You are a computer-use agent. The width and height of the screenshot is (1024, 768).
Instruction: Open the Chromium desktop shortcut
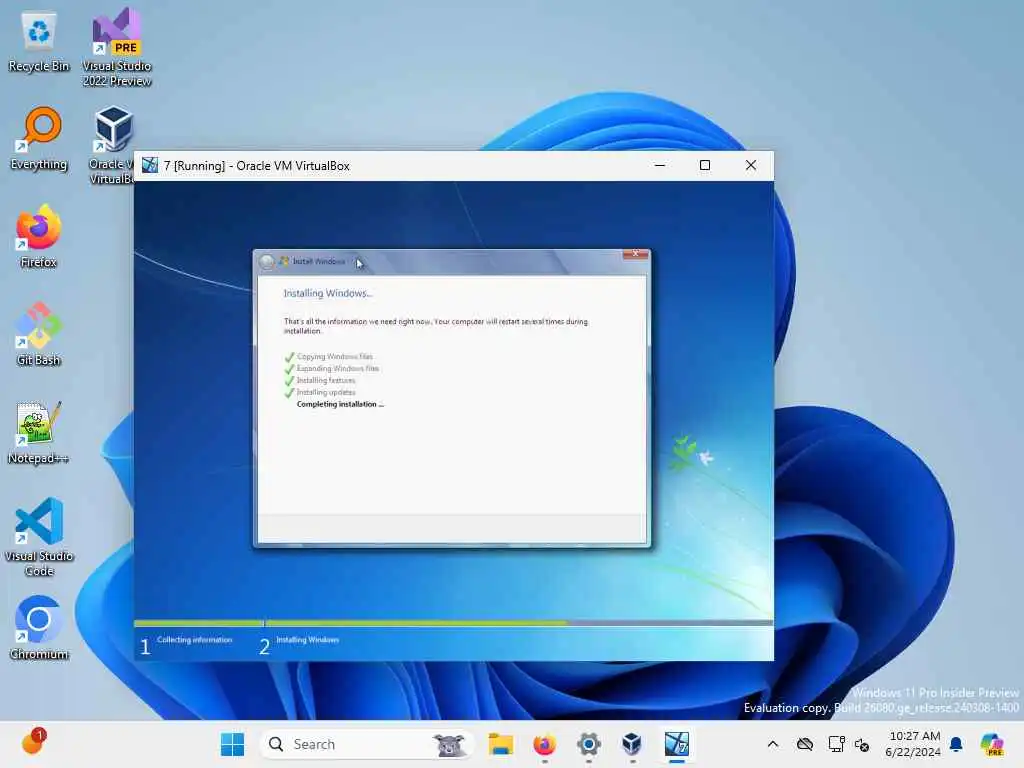click(x=39, y=628)
